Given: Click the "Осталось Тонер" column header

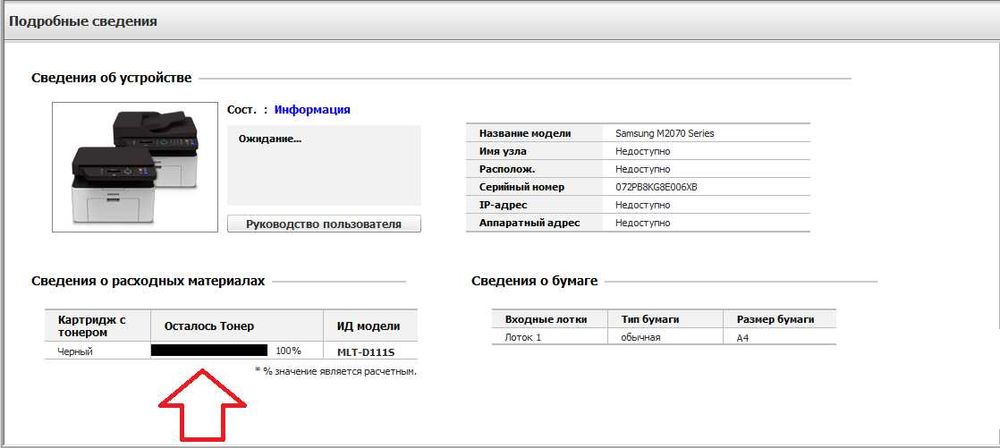Looking at the screenshot, I should point(209,326).
